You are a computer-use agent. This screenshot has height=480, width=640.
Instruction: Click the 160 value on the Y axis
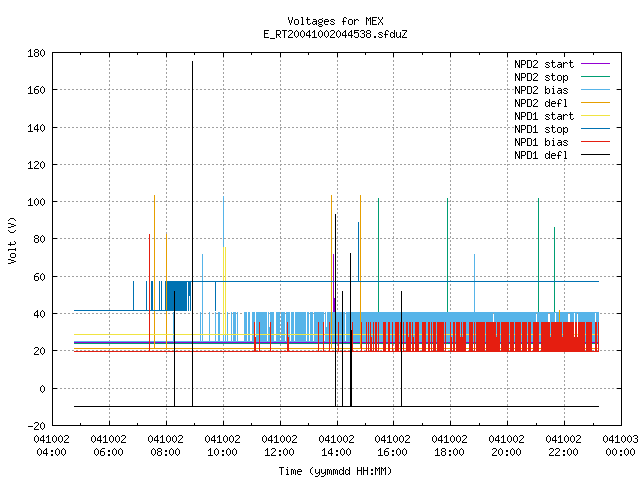point(36,90)
